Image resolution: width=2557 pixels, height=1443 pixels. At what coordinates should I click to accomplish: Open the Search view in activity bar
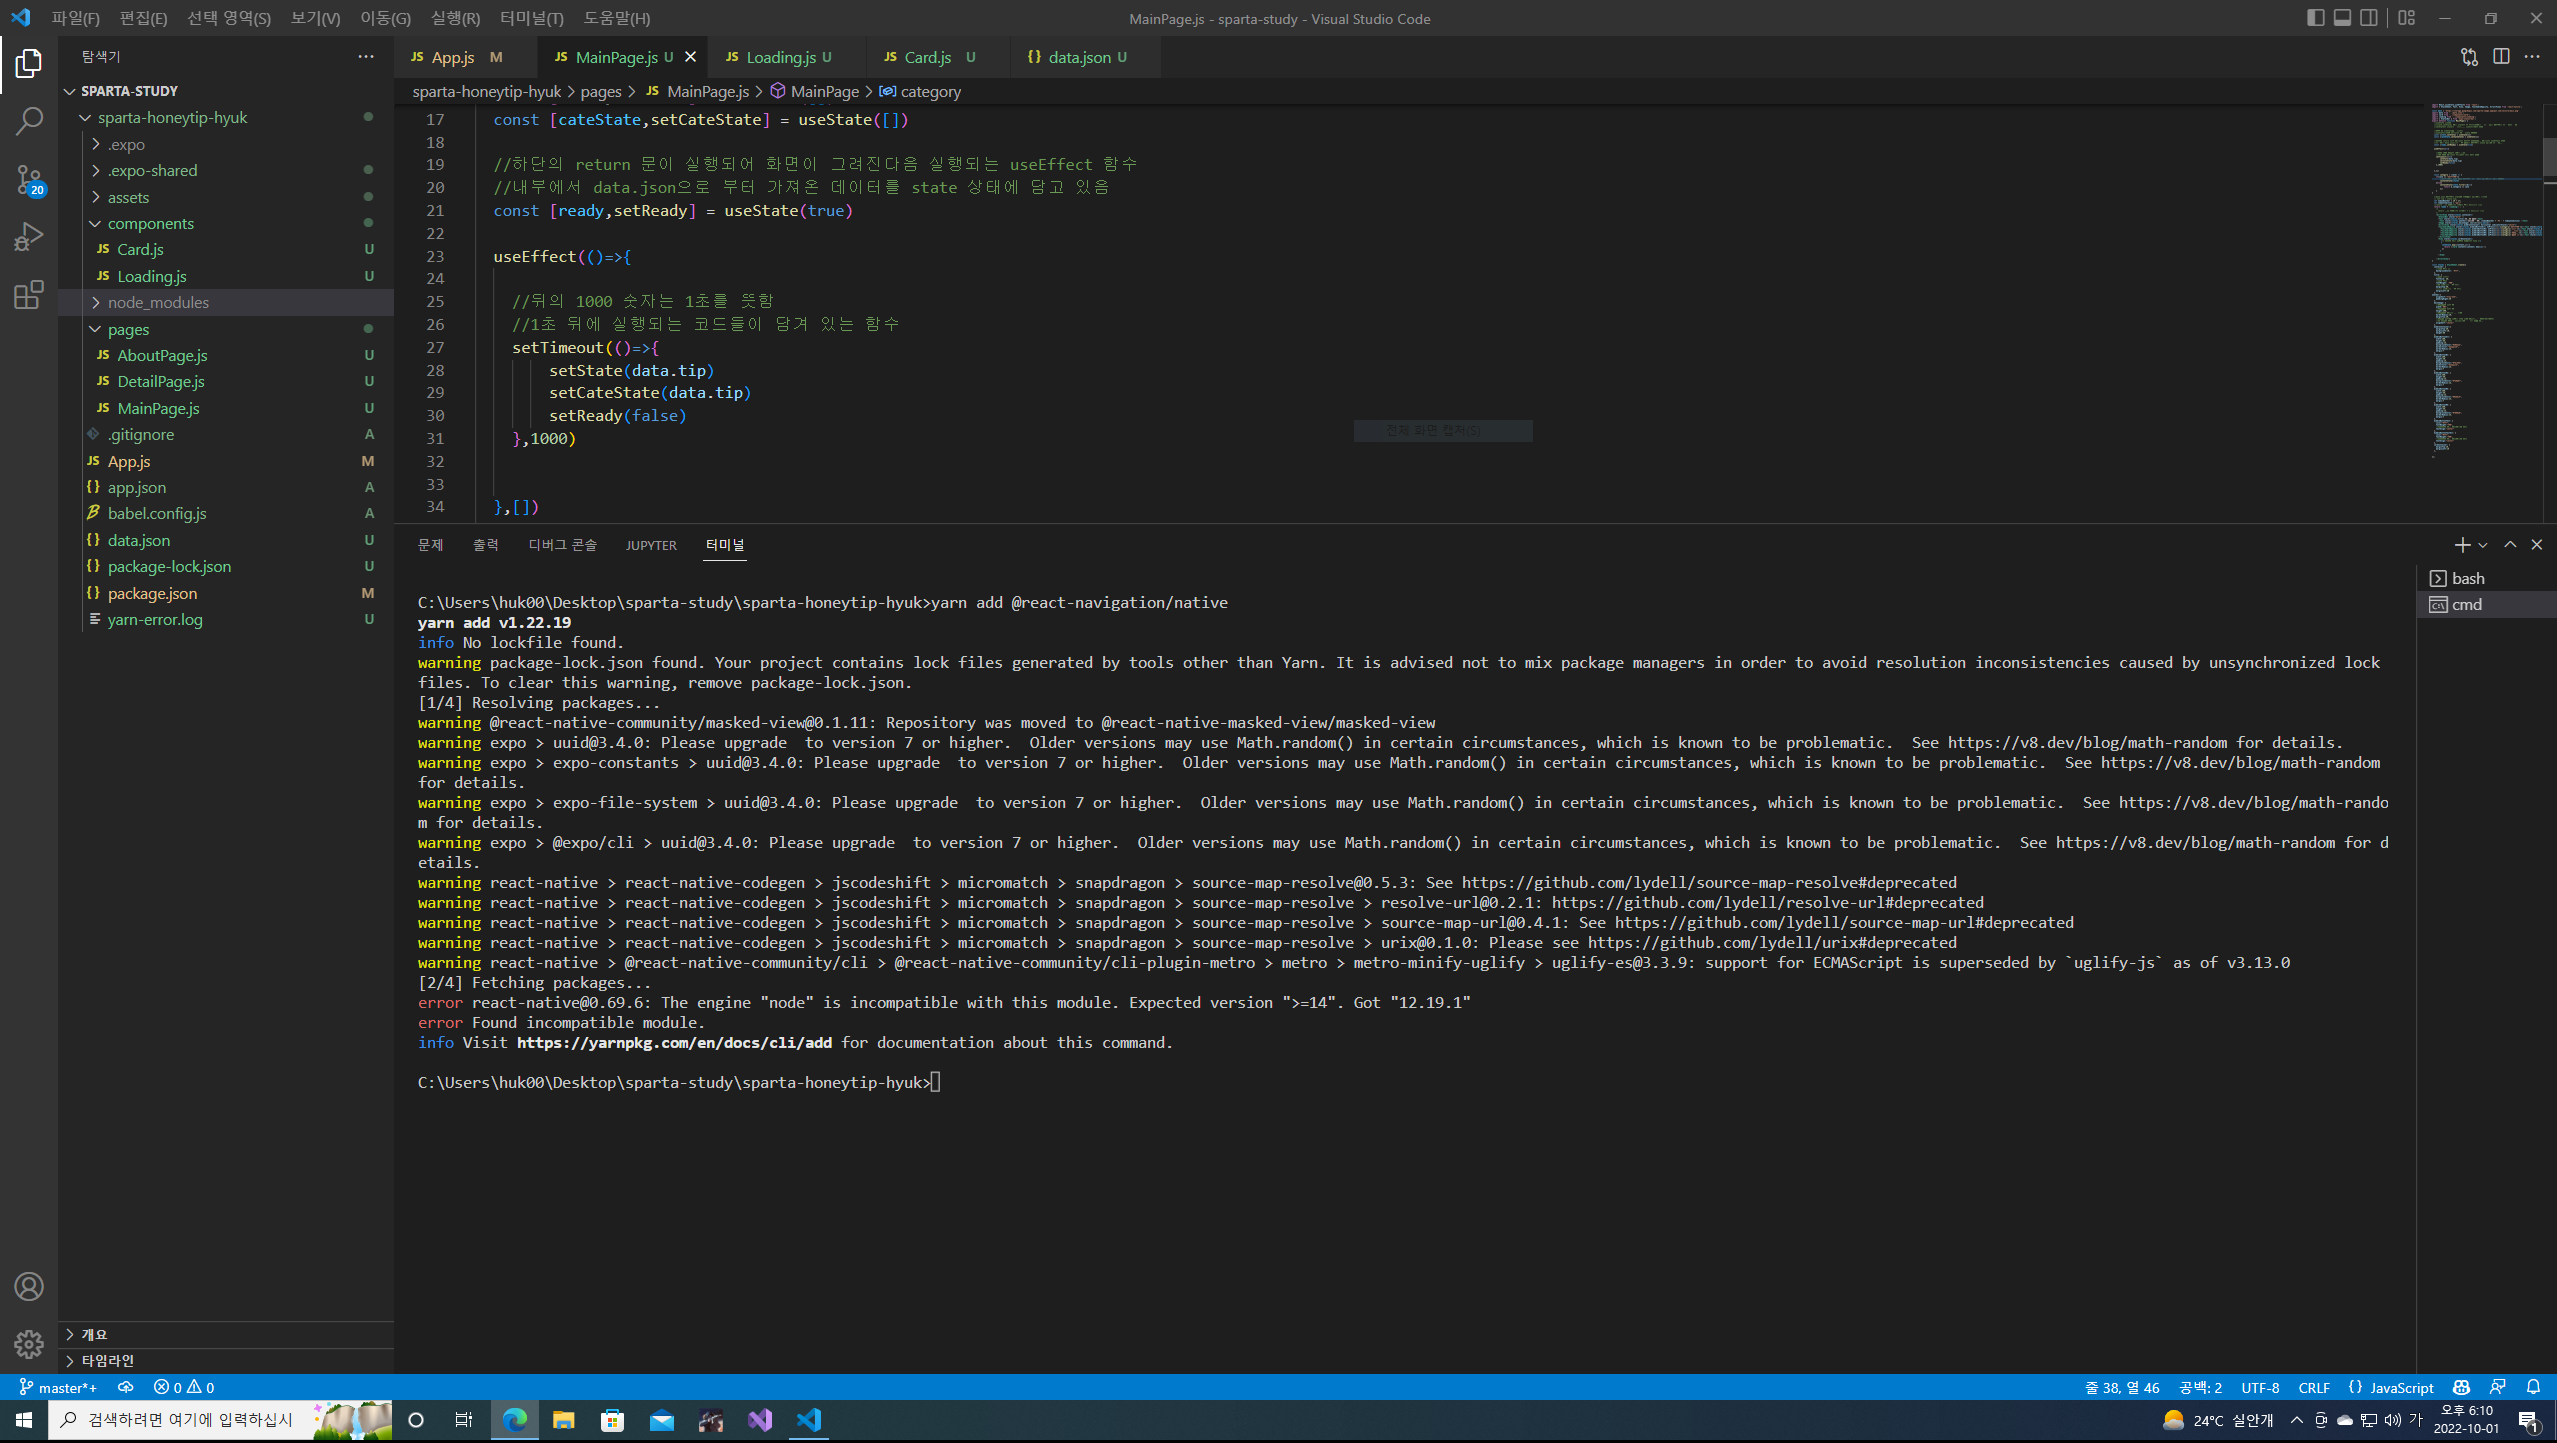[29, 122]
